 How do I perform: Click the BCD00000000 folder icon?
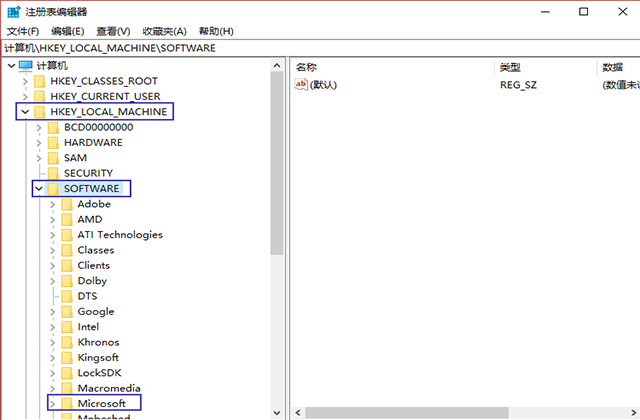point(53,127)
